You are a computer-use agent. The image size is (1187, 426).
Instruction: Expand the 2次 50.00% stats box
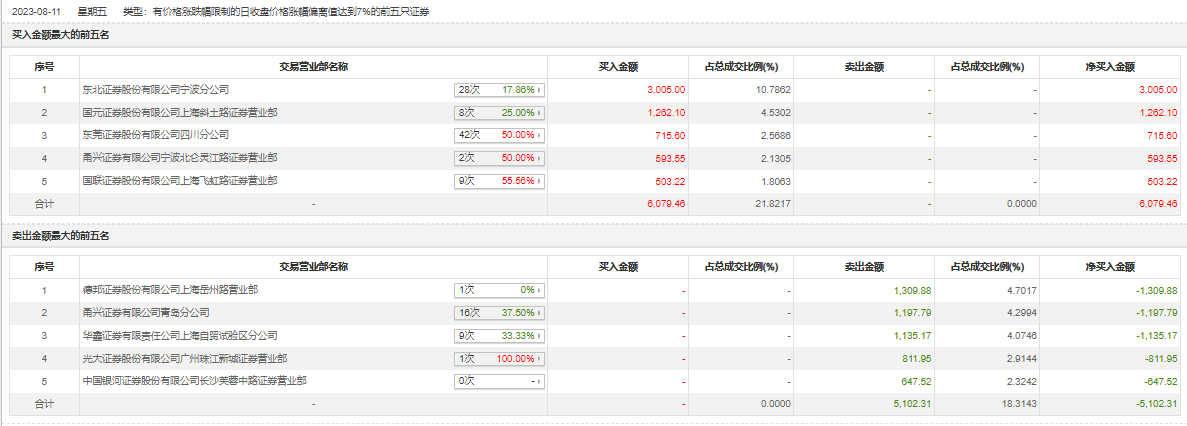(x=500, y=158)
